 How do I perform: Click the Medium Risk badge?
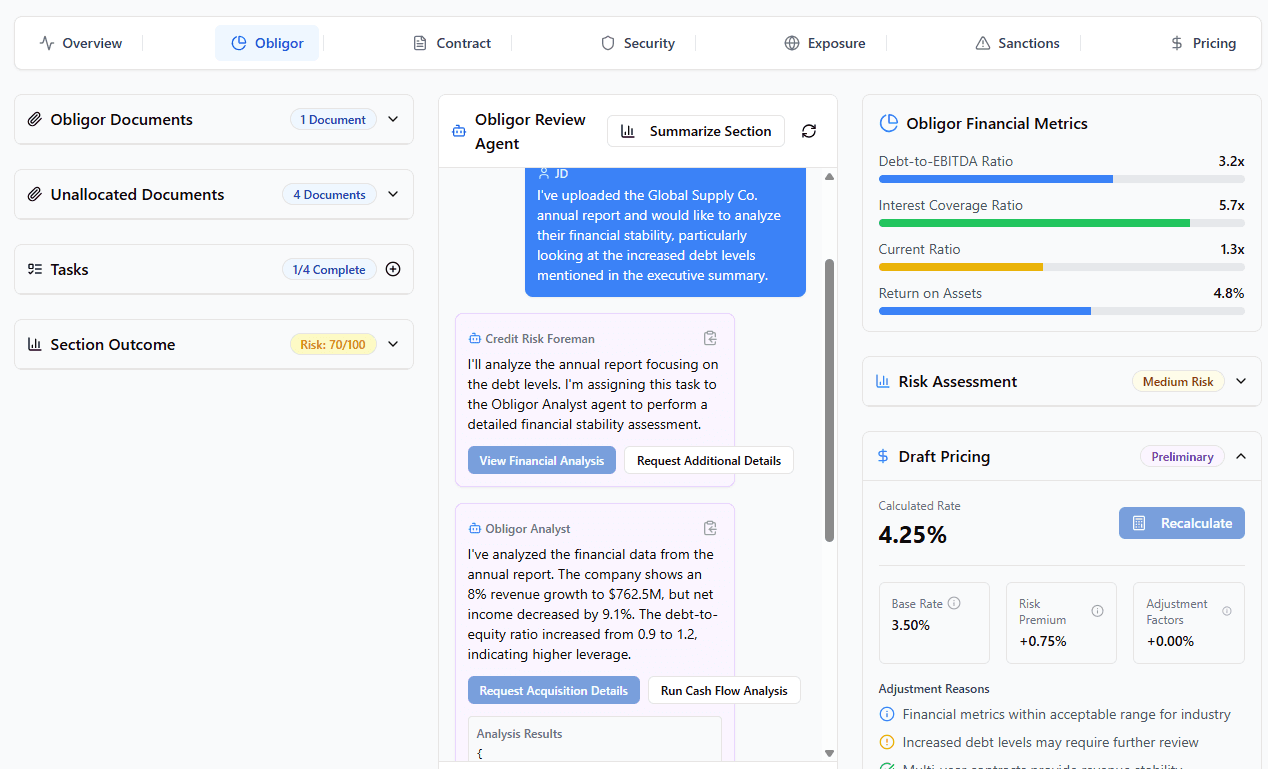pos(1178,381)
